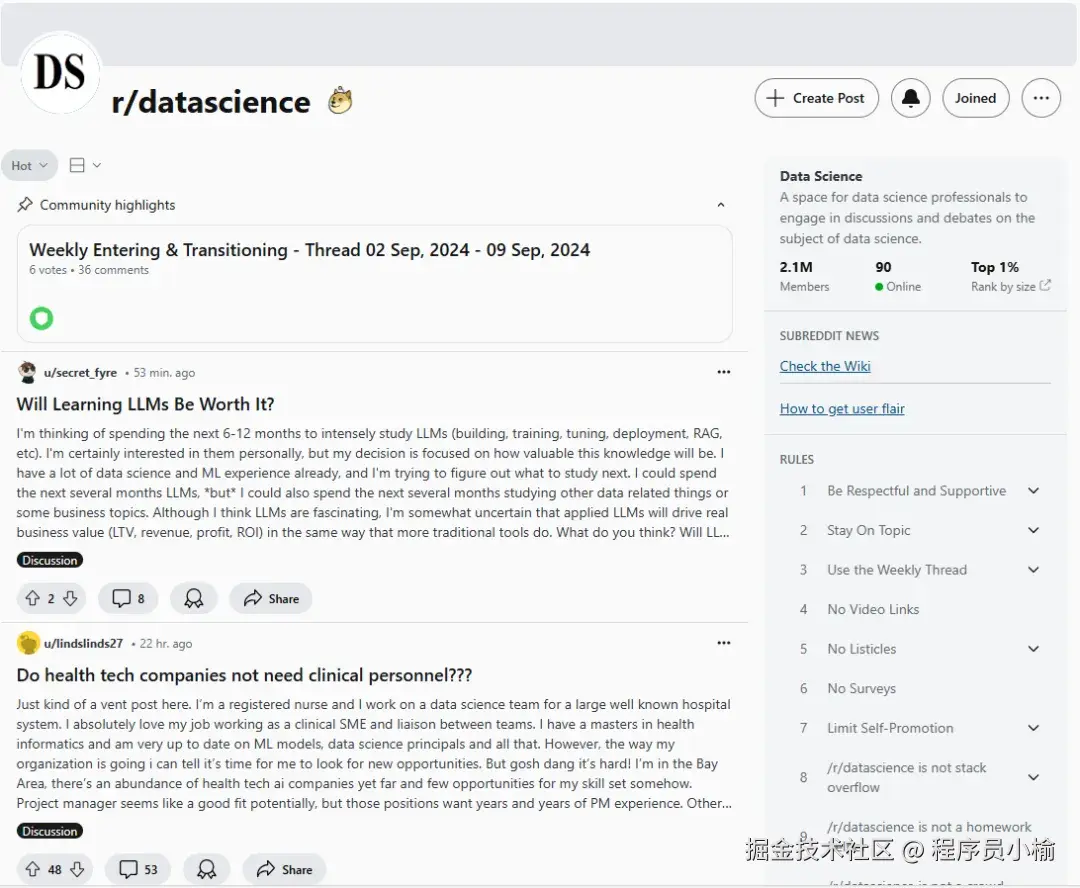Image resolution: width=1080 pixels, height=888 pixels.
Task: Click the Data Science sidebar title
Action: 820,176
